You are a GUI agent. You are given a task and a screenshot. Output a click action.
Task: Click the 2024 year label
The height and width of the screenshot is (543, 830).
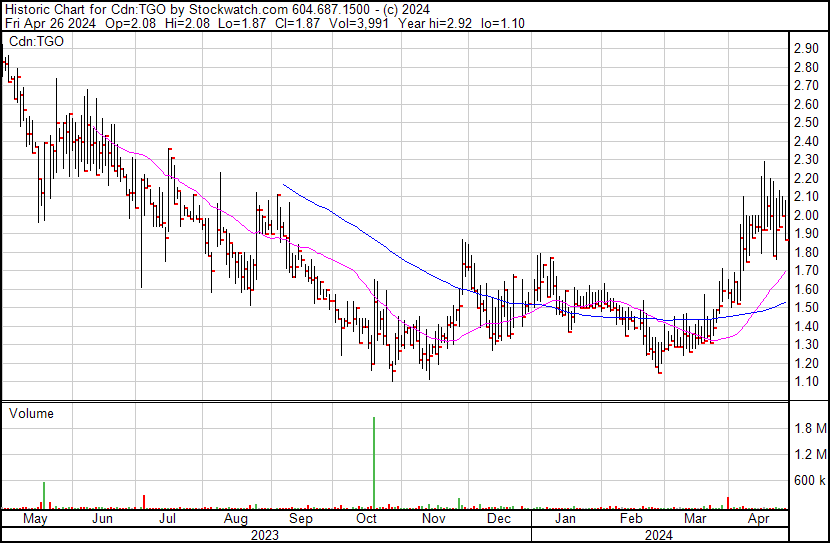coord(658,535)
